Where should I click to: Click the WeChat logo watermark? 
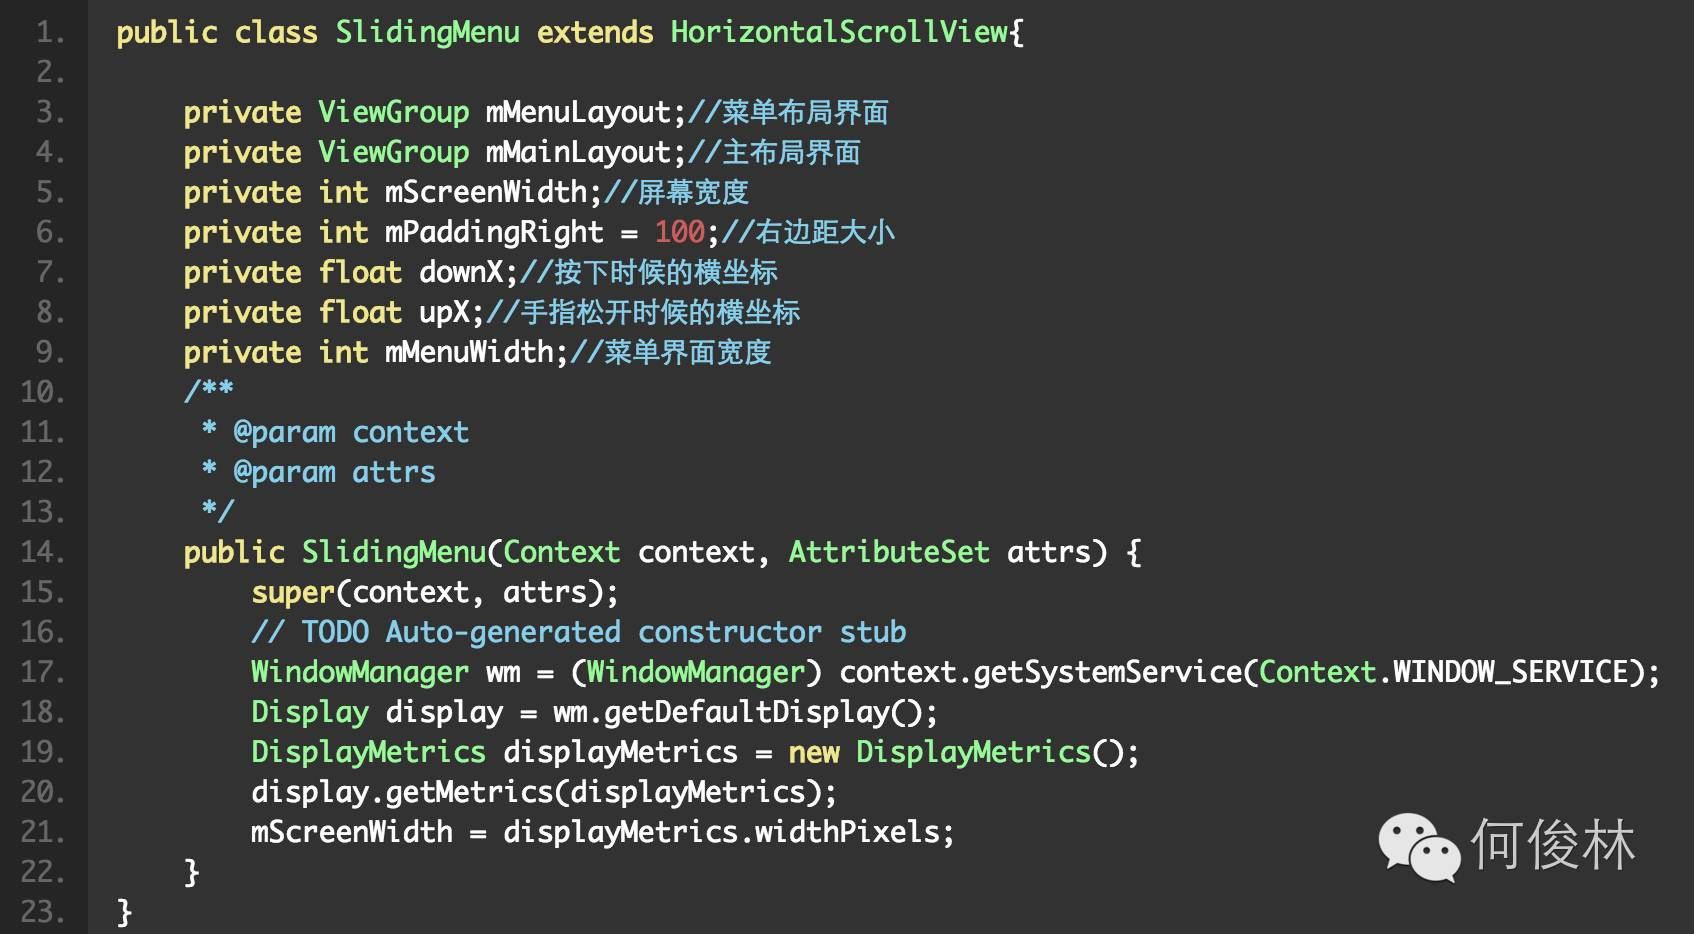[1419, 847]
